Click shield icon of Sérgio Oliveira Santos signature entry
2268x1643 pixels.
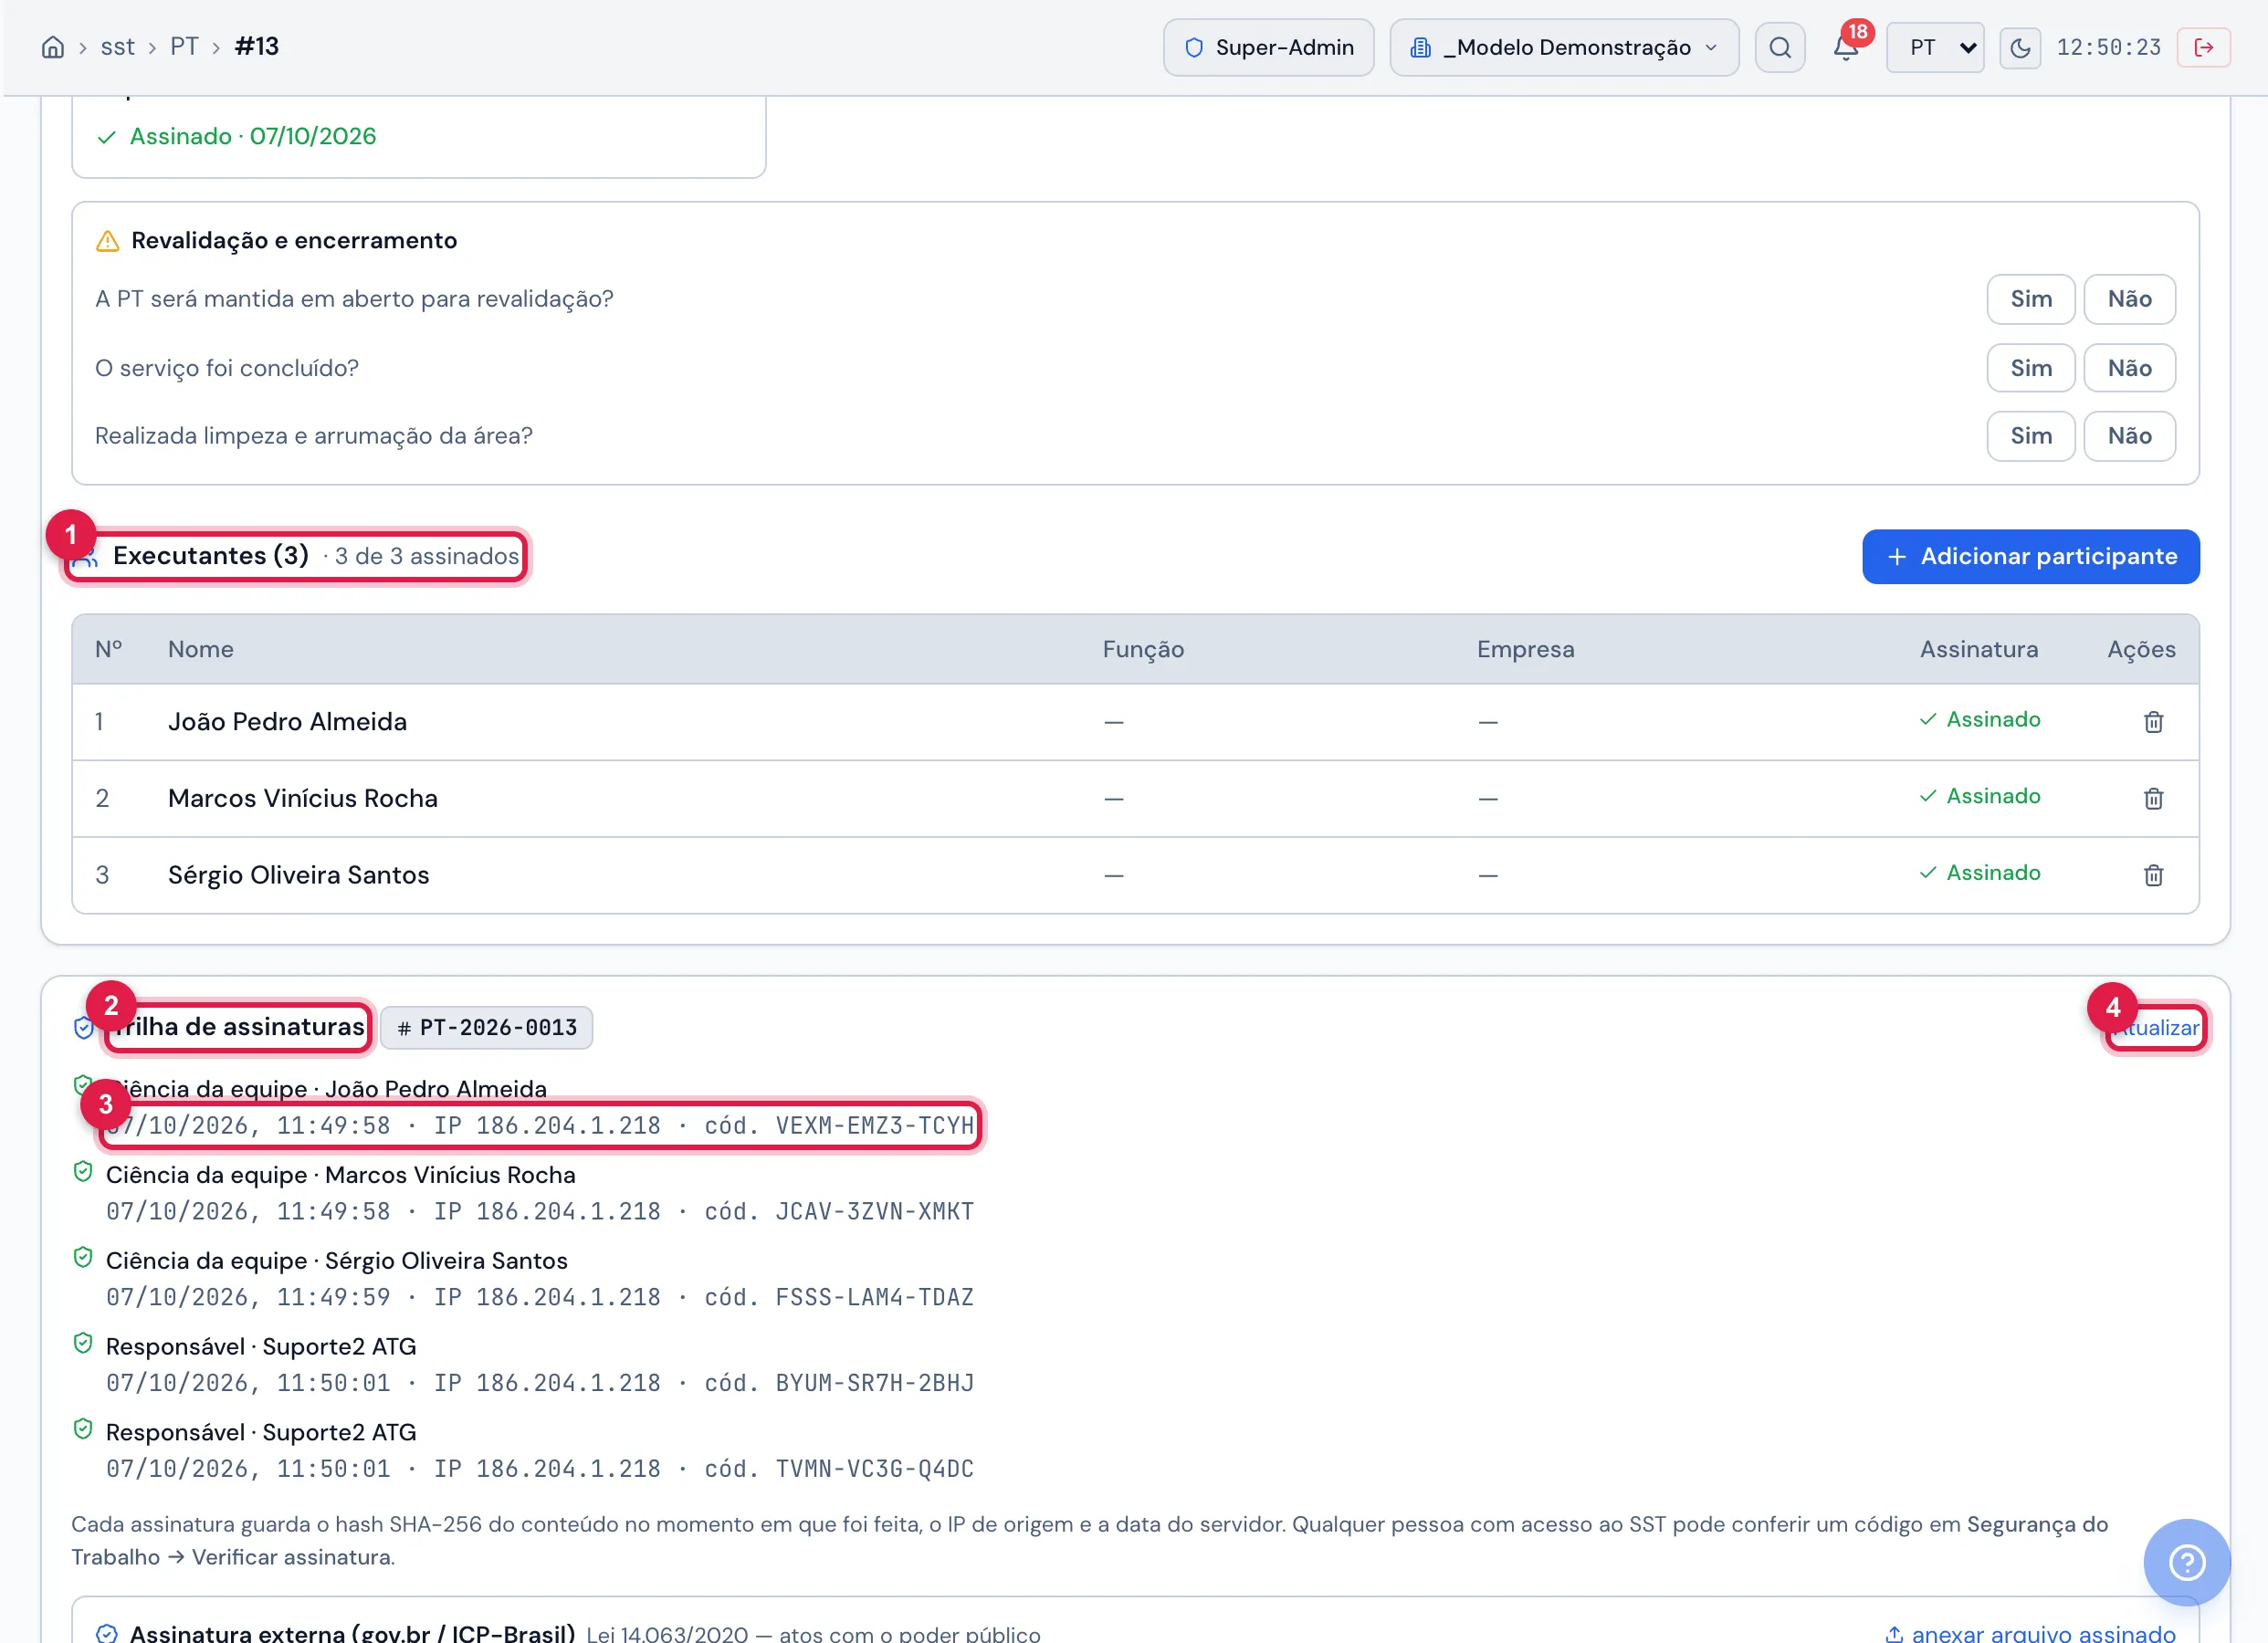[83, 1257]
